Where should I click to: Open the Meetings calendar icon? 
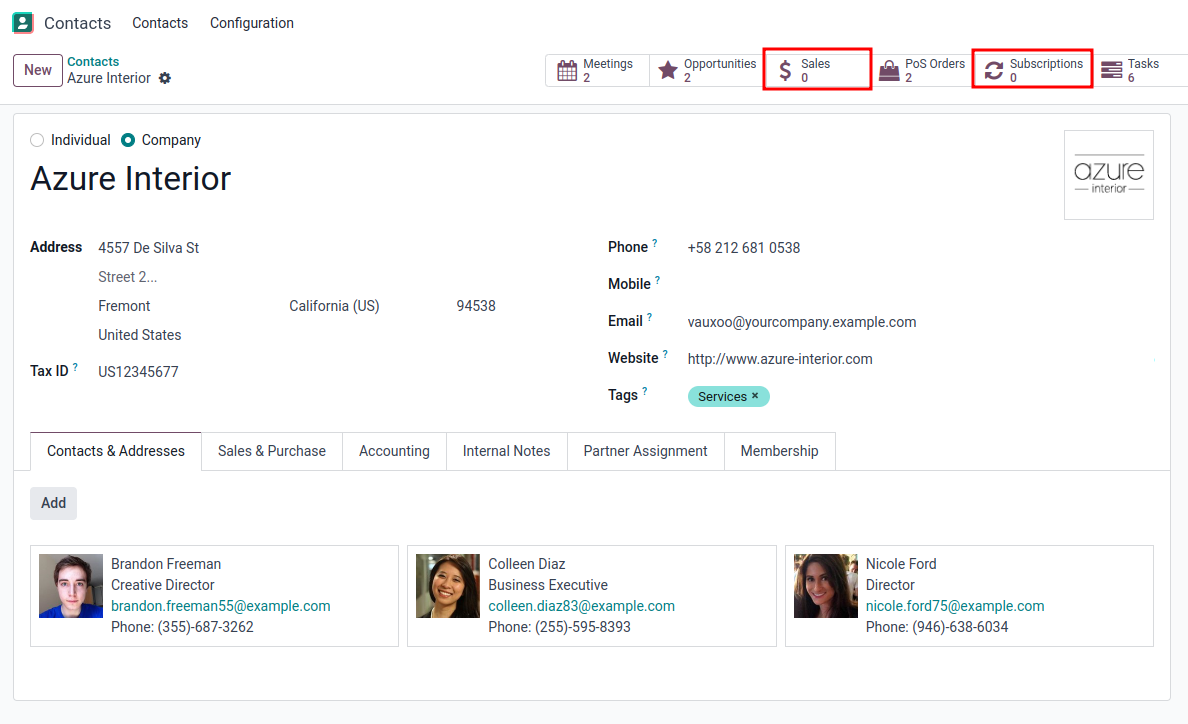(567, 70)
